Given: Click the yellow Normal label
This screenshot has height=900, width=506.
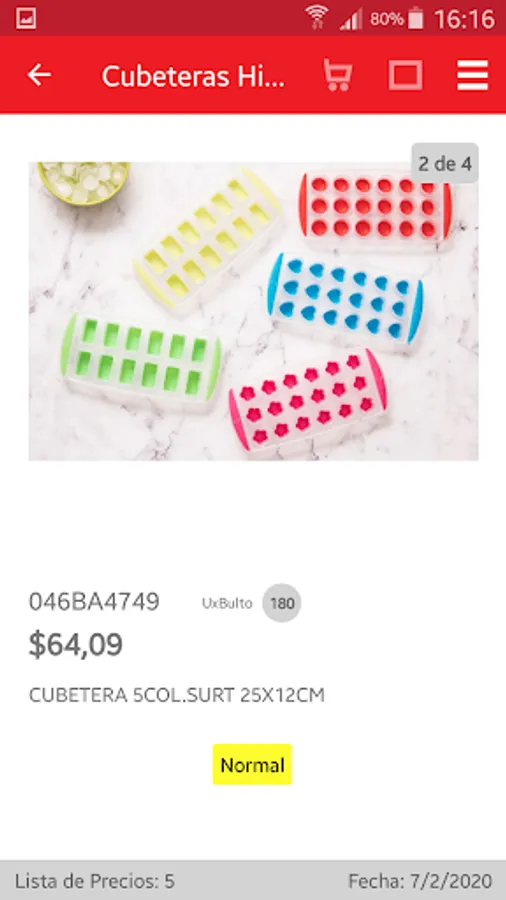Looking at the screenshot, I should pyautogui.click(x=252, y=765).
